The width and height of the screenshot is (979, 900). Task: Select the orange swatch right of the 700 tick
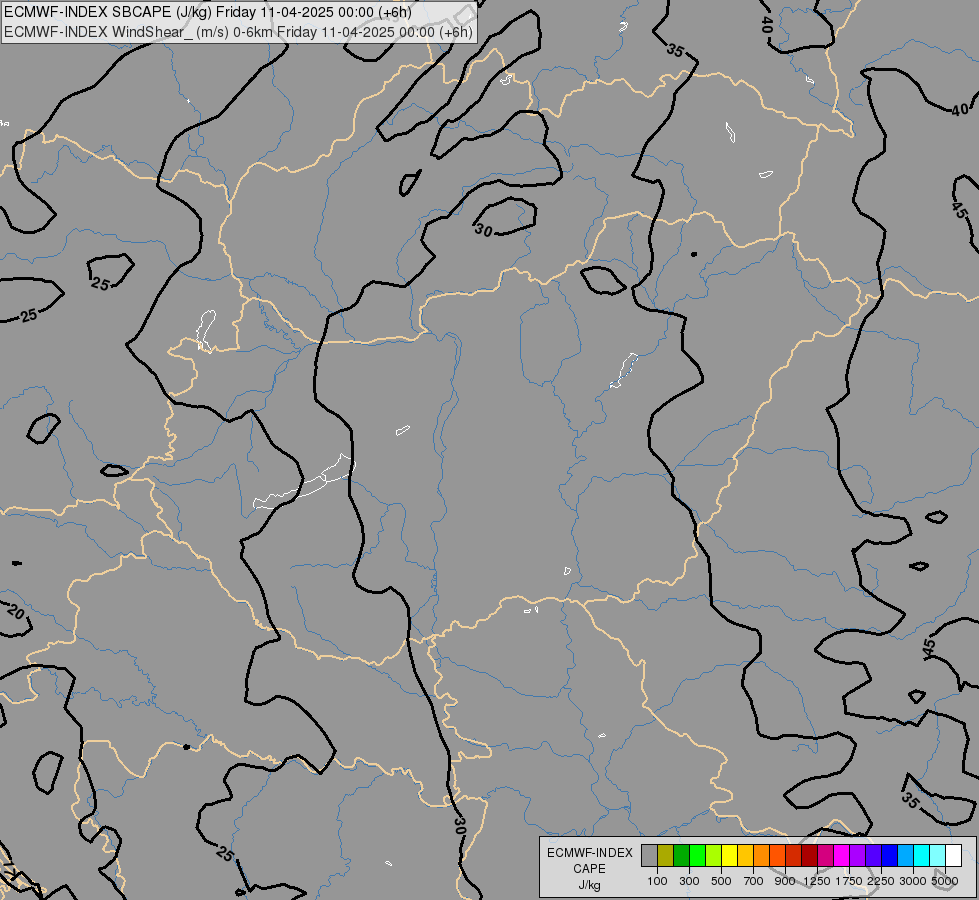coord(761,855)
